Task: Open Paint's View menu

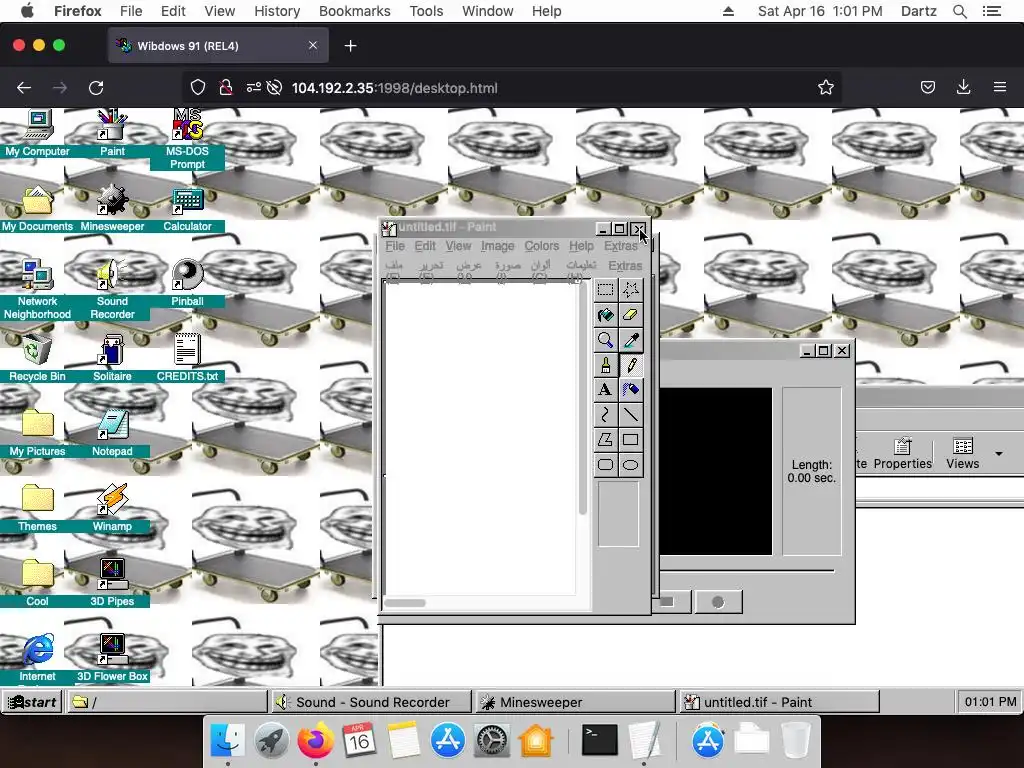Action: click(458, 246)
